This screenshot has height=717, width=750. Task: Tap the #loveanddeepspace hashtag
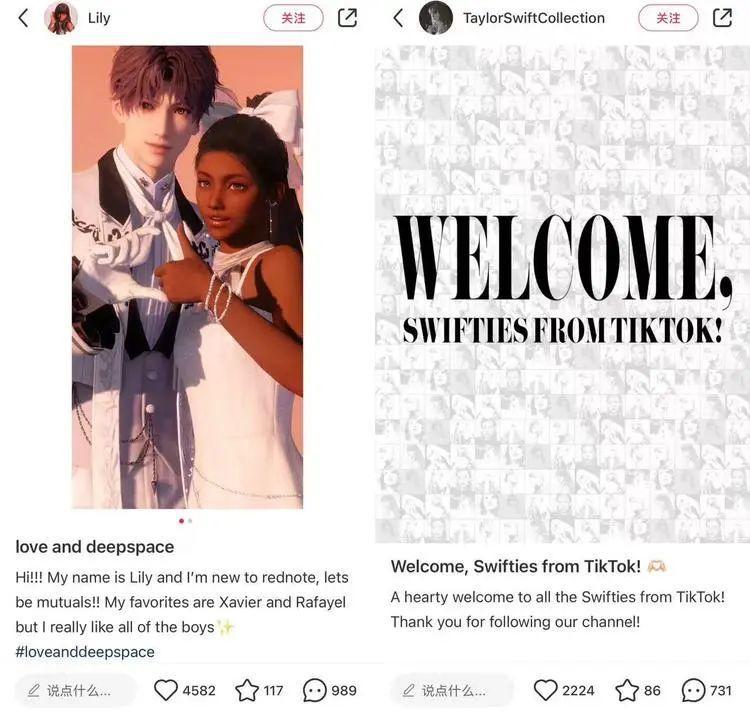click(85, 652)
